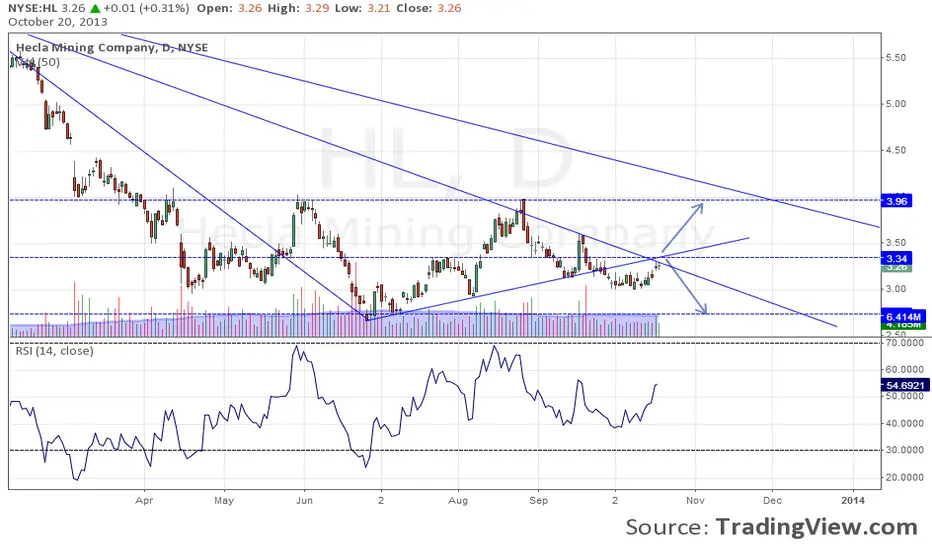932x550 pixels.
Task: Click the Close: 3.26 value
Action: tap(429, 8)
